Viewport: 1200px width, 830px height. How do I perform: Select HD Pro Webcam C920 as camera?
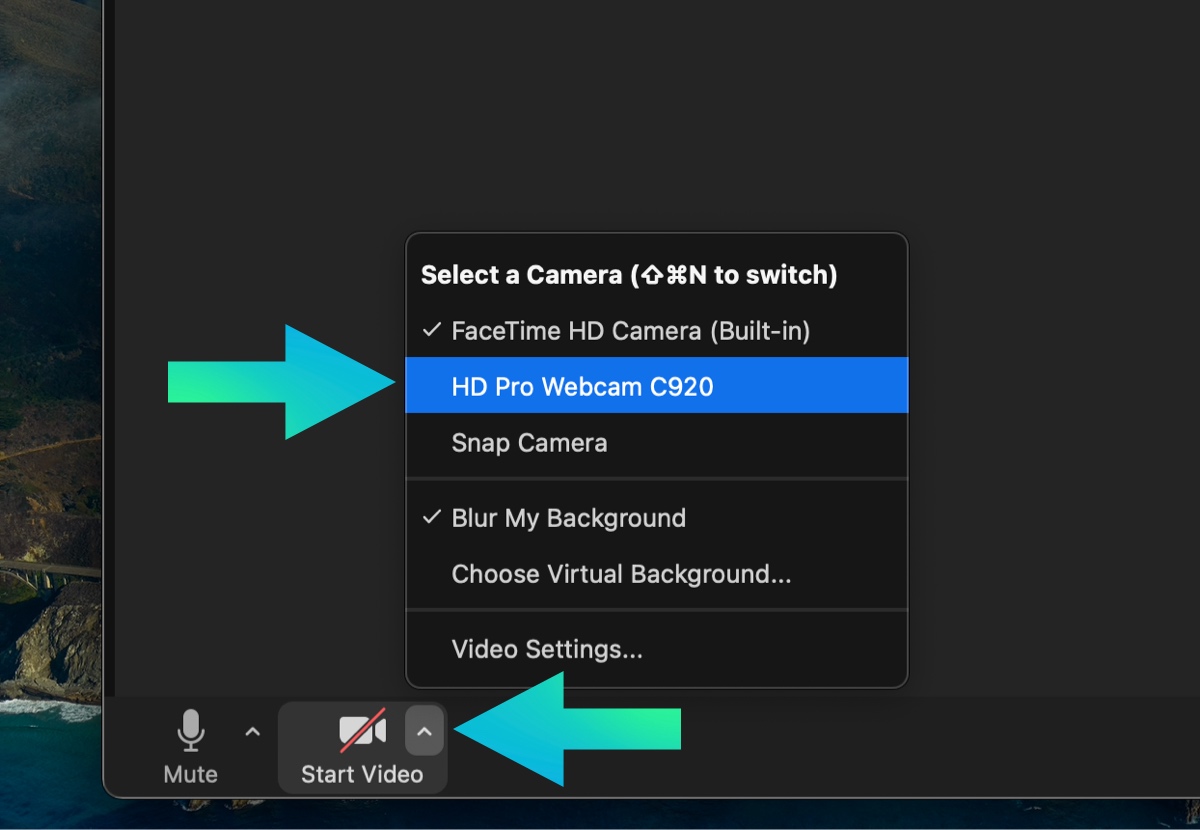pyautogui.click(x=582, y=386)
